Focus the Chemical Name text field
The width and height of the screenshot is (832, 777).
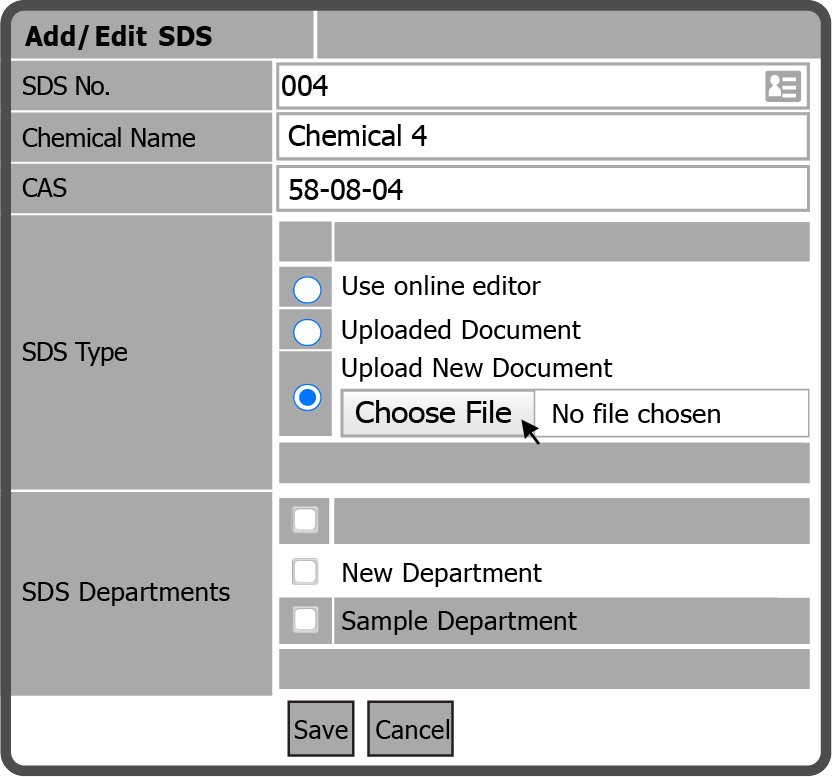542,136
